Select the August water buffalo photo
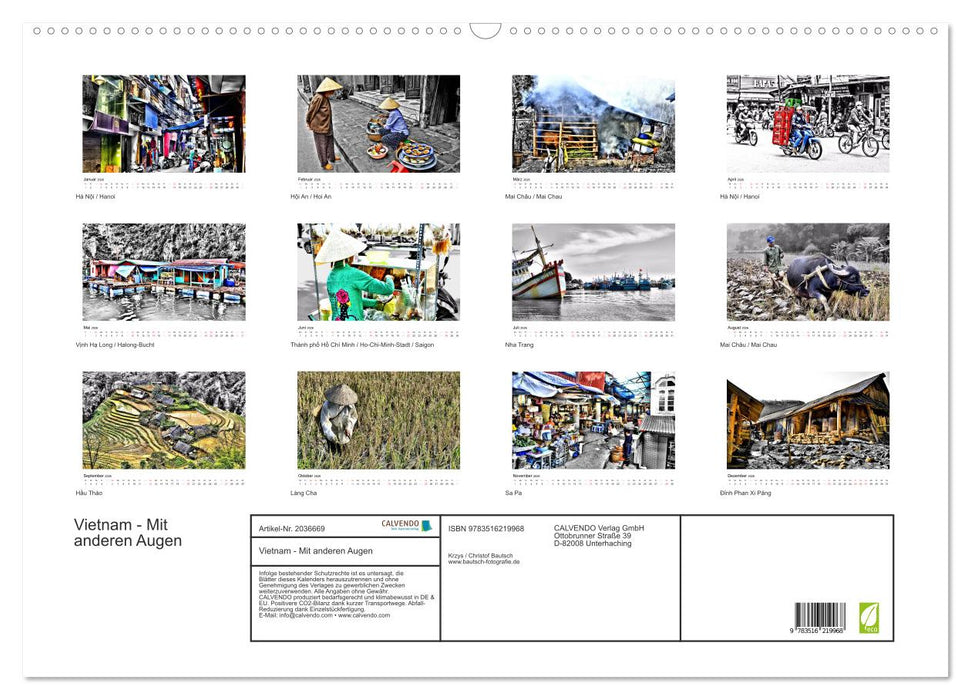The image size is (971, 700). [807, 272]
